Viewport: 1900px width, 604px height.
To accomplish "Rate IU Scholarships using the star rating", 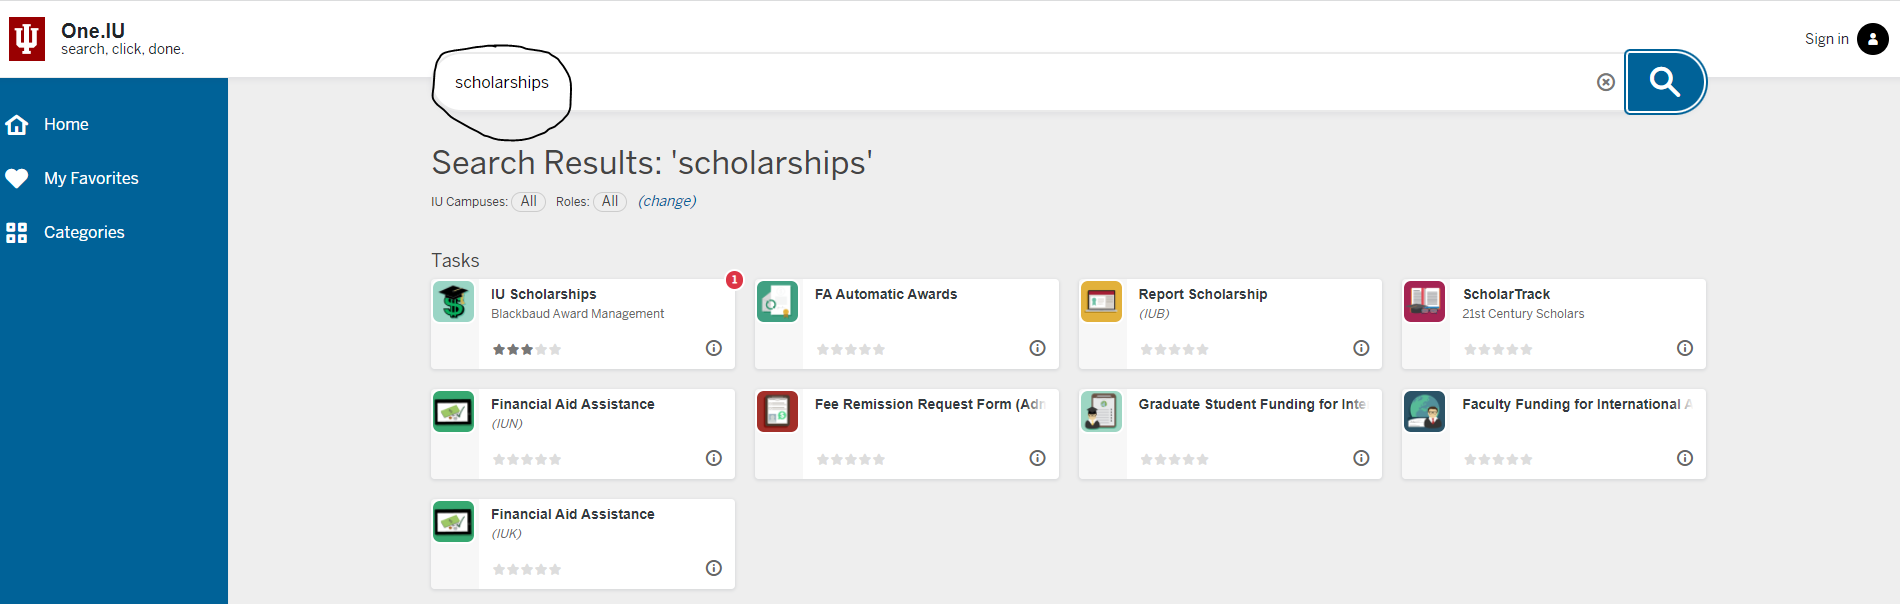I will (526, 350).
